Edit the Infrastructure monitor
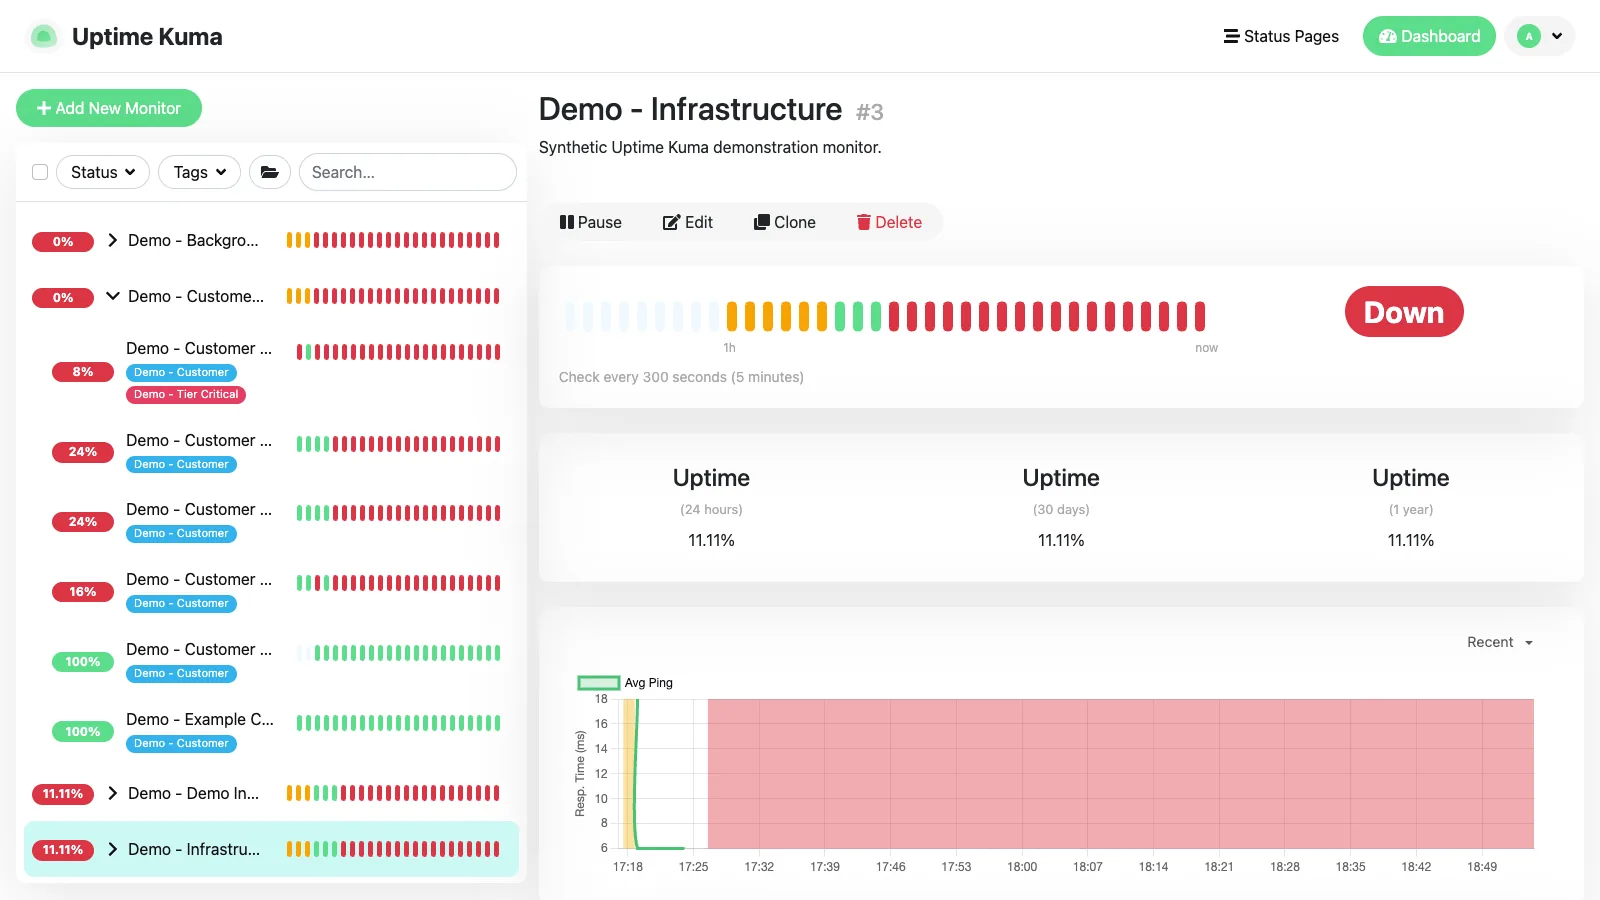This screenshot has height=900, width=1600. click(x=688, y=222)
